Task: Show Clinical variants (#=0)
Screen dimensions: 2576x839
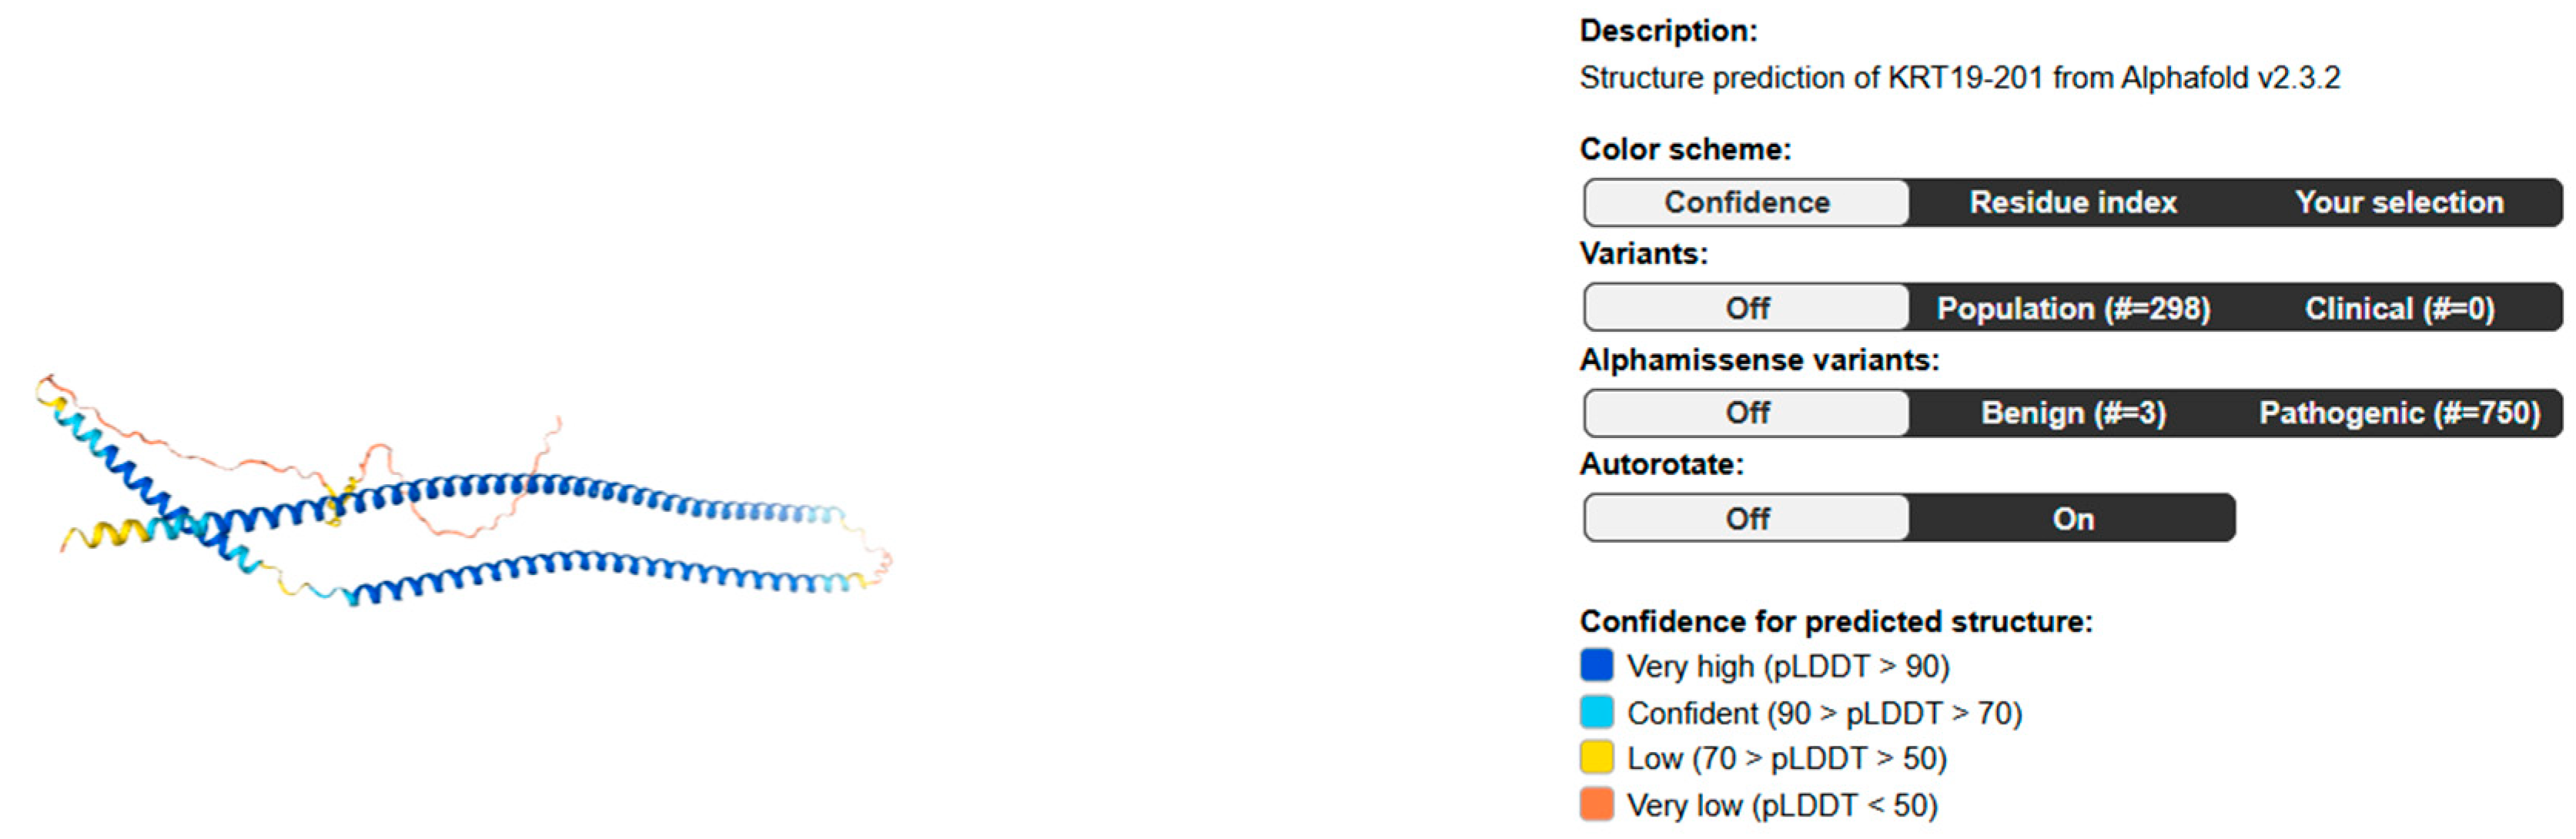Action: [2398, 308]
